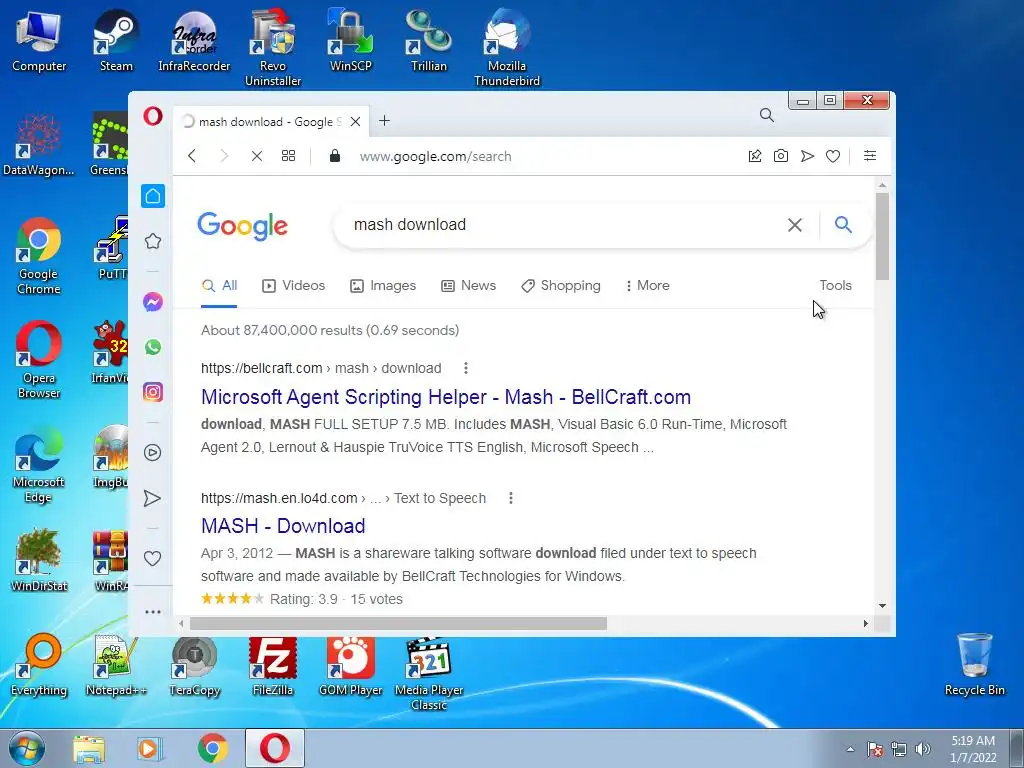Click the edit page icon in address bar
The height and width of the screenshot is (768, 1024).
point(755,155)
